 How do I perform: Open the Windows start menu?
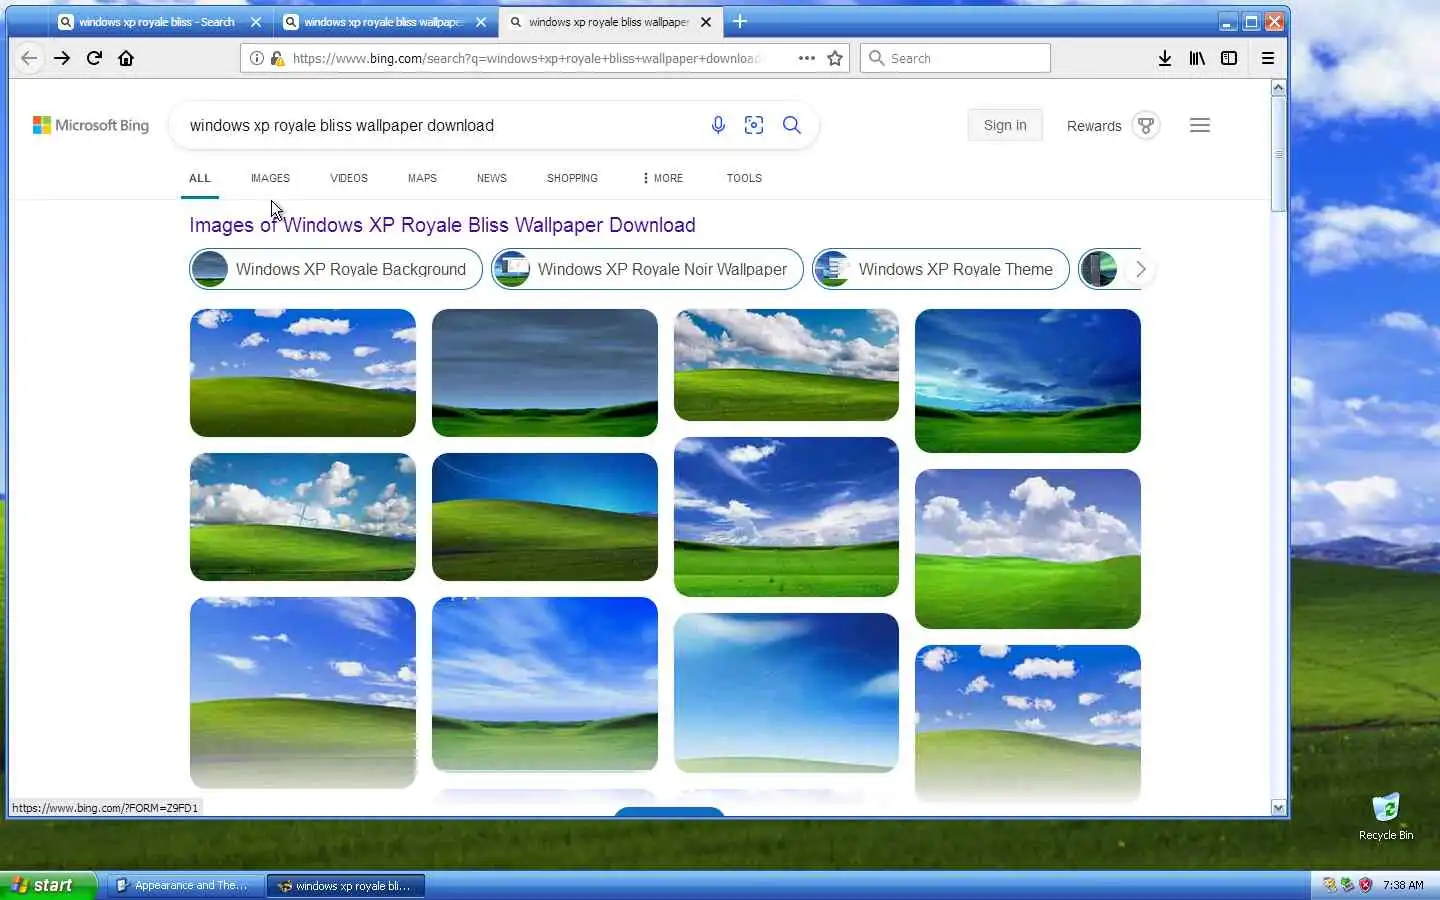[x=48, y=885]
